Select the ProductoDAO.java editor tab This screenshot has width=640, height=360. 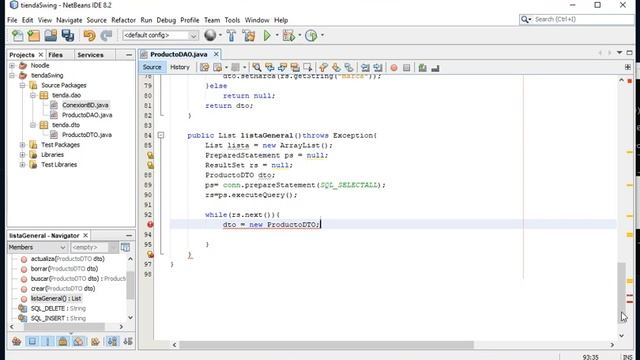tap(179, 54)
